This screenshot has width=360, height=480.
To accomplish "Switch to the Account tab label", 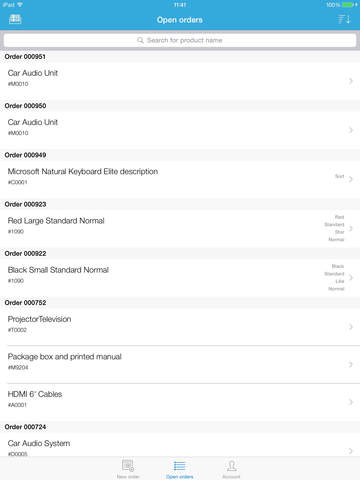I will (x=231, y=477).
